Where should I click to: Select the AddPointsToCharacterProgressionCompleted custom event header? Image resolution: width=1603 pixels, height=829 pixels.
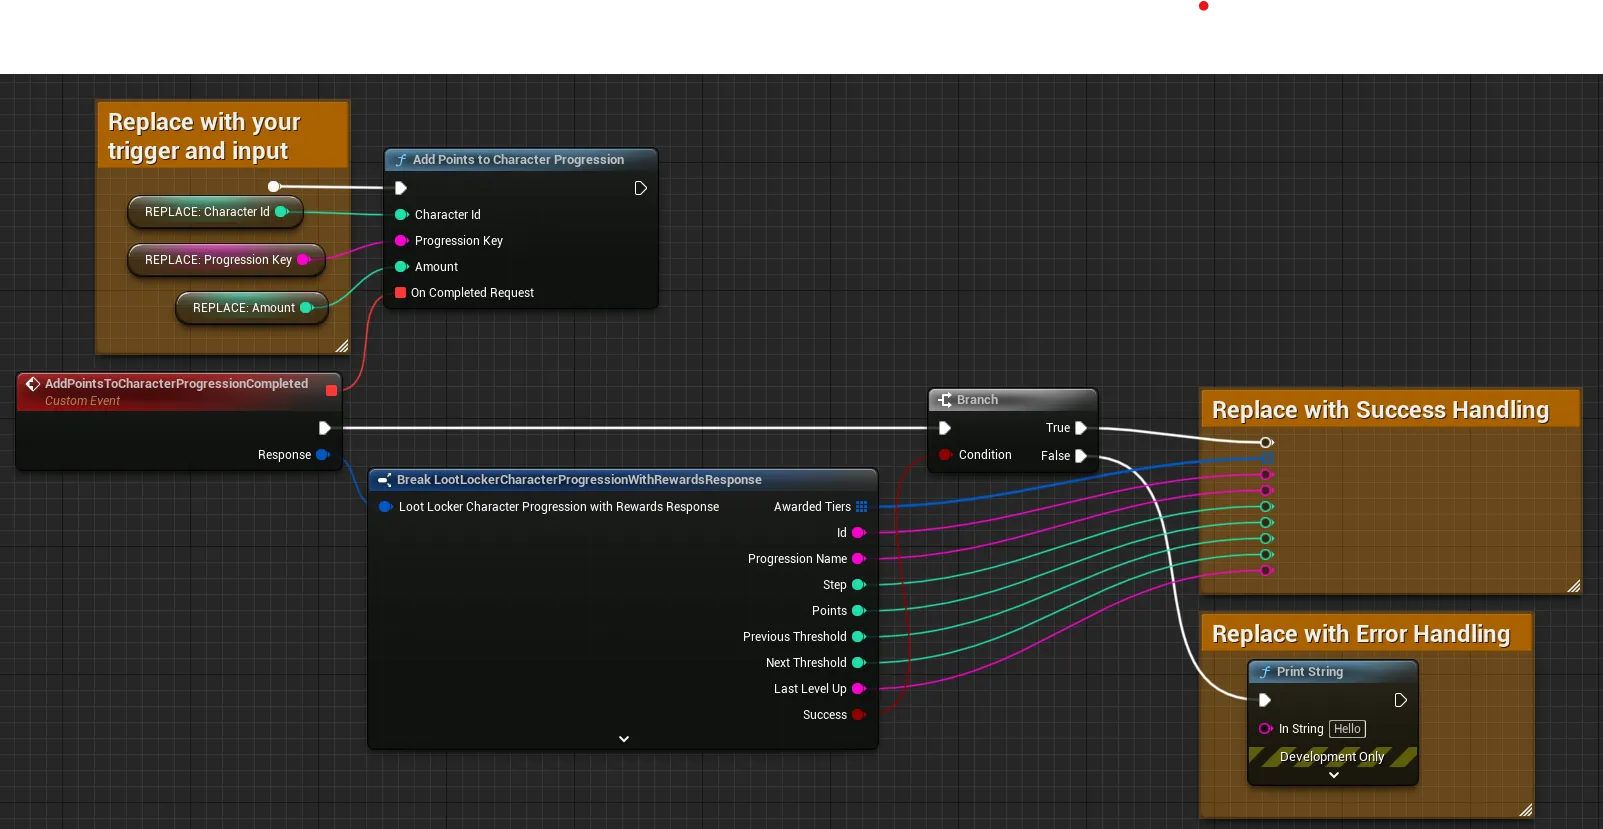coord(179,391)
